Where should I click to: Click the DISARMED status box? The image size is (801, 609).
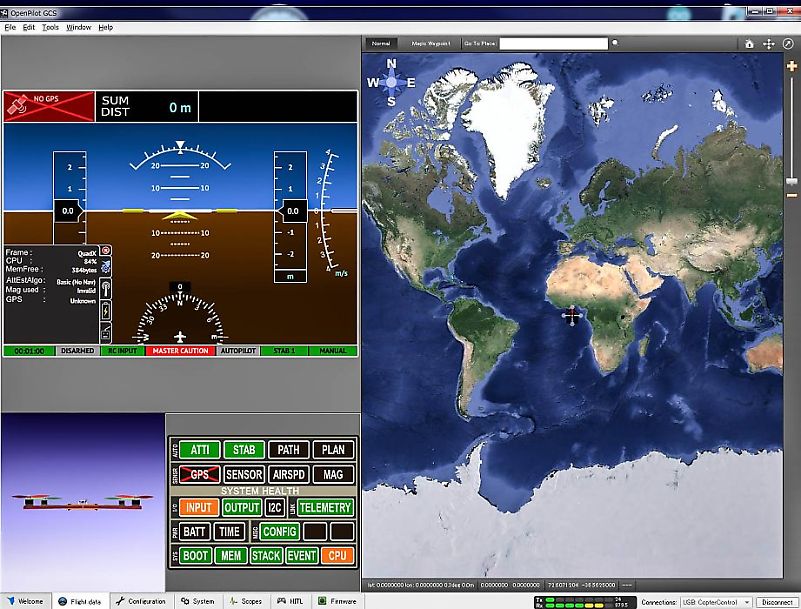[x=77, y=351]
